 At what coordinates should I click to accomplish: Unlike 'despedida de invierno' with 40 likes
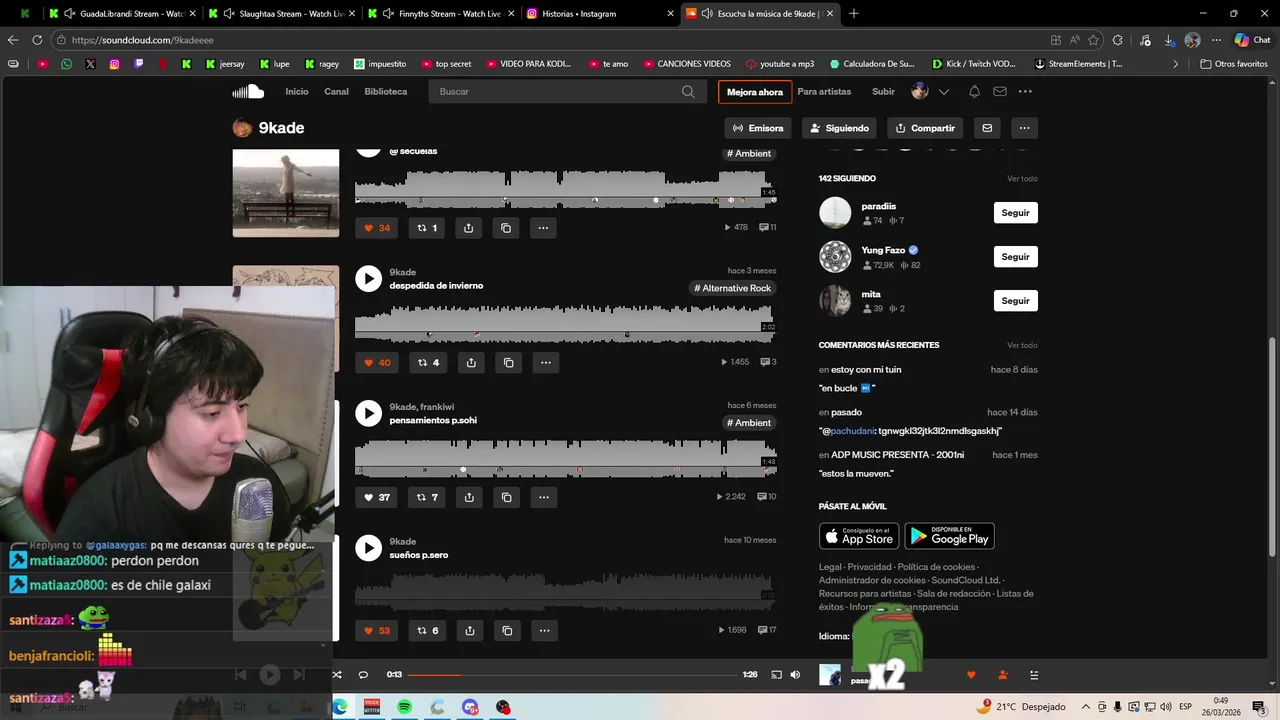click(x=377, y=362)
